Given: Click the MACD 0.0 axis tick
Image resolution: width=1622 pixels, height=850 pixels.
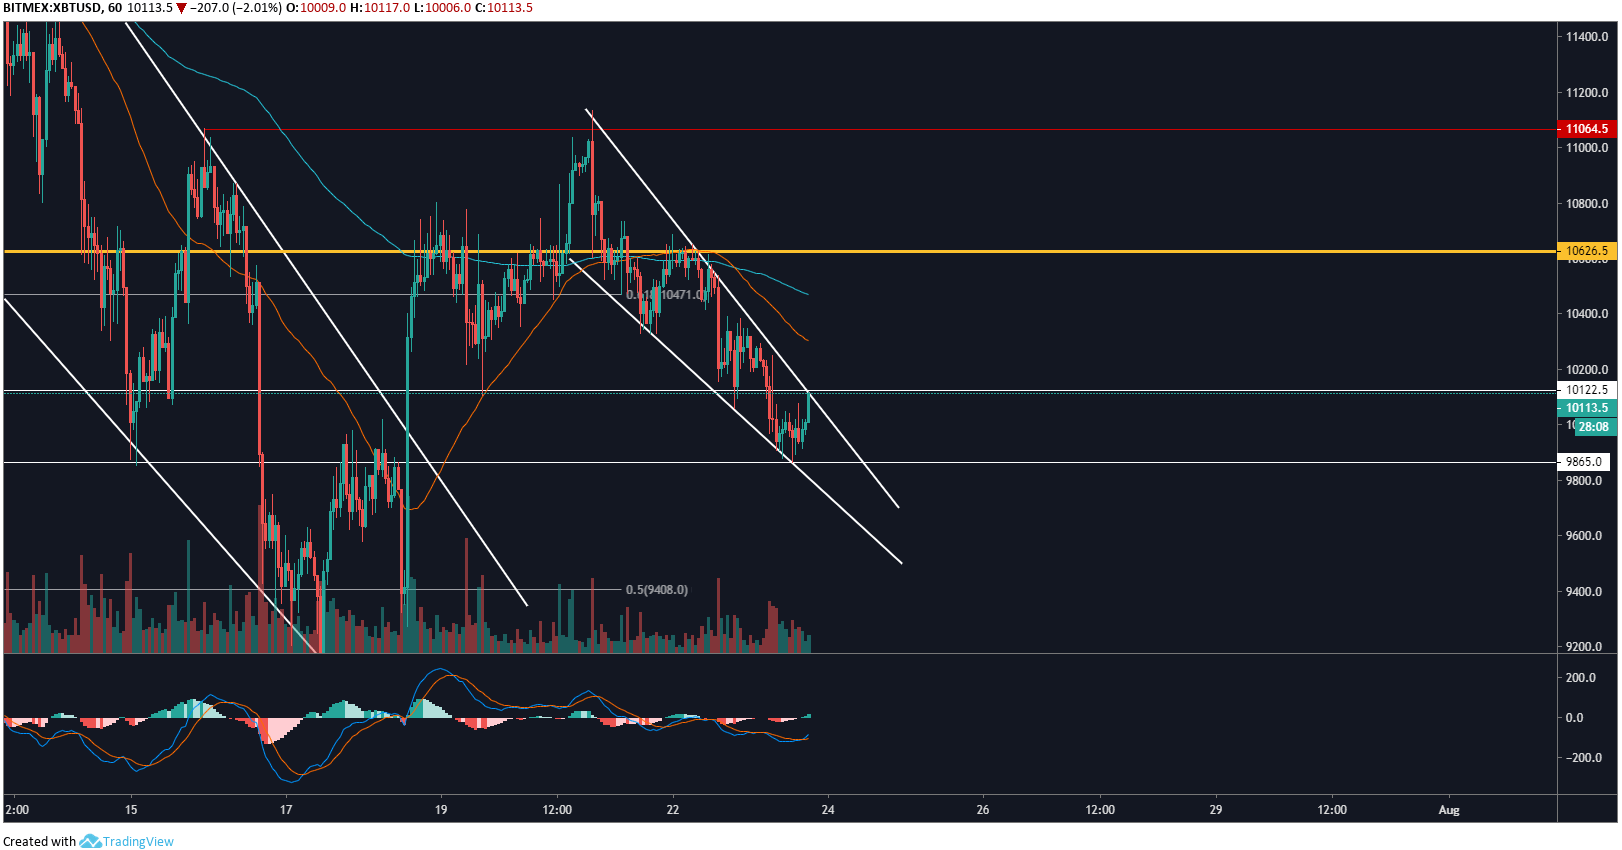Looking at the screenshot, I should [1574, 718].
